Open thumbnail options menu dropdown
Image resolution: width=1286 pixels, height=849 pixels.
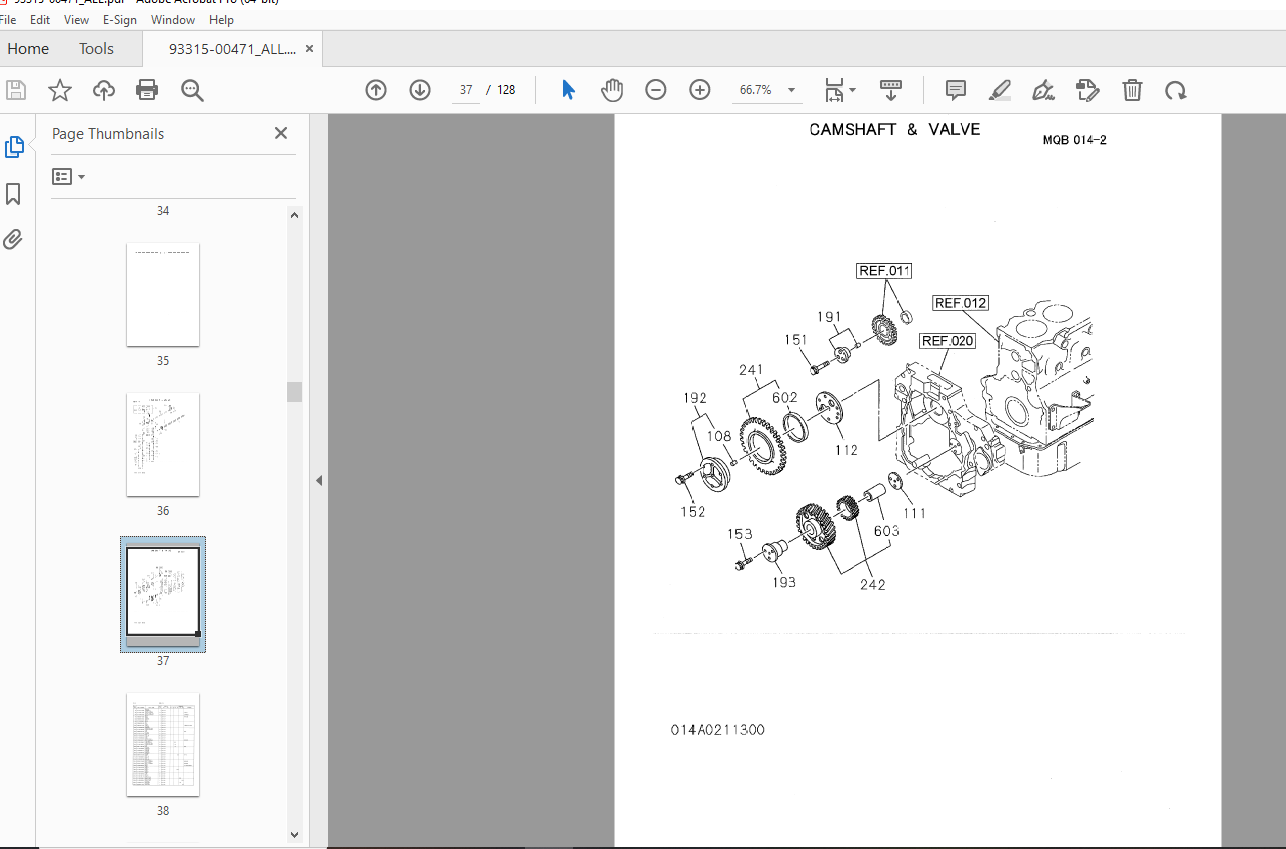(69, 177)
